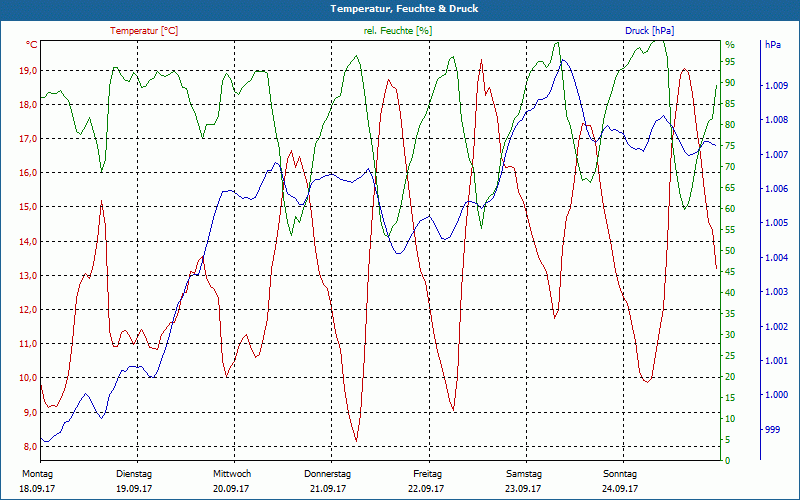This screenshot has width=800, height=500.
Task: Click humidity axis value '75'
Action: [x=730, y=146]
